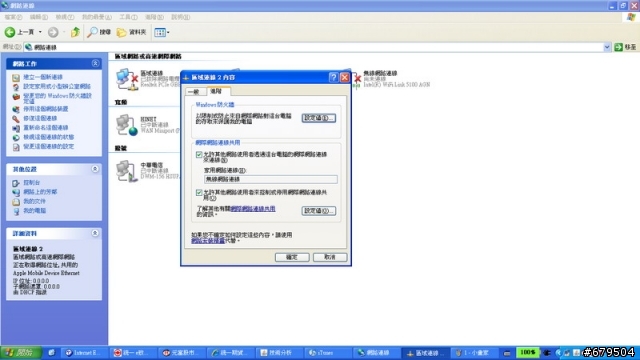Open the Back button history dropdown arrow

(40, 32)
